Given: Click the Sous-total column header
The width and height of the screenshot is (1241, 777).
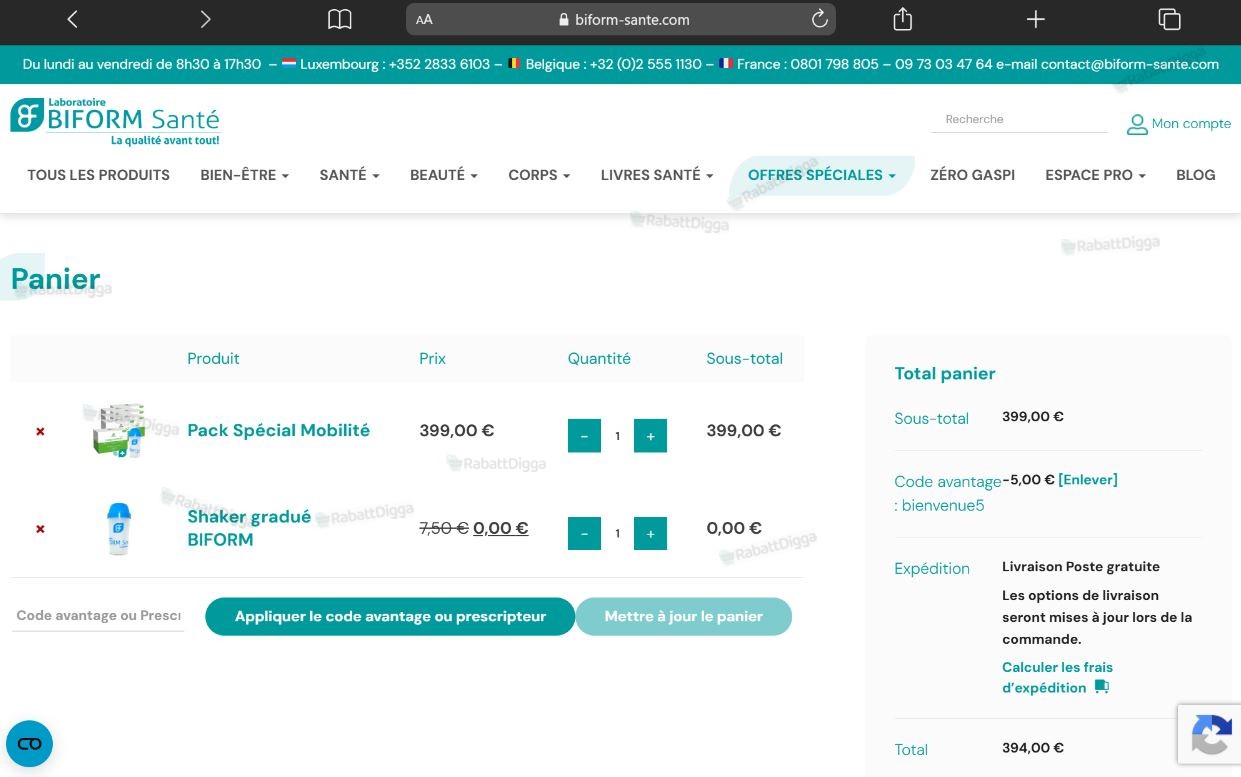Looking at the screenshot, I should point(744,359).
